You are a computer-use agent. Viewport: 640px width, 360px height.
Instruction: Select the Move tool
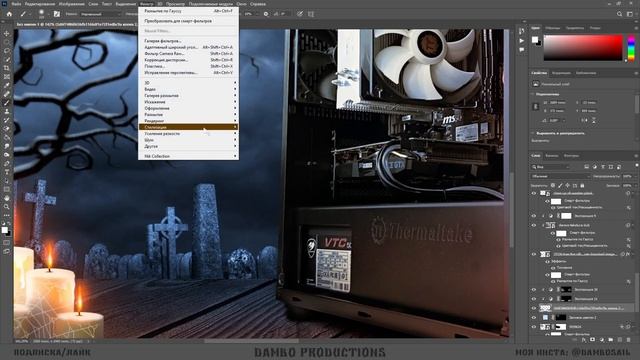[x=7, y=33]
